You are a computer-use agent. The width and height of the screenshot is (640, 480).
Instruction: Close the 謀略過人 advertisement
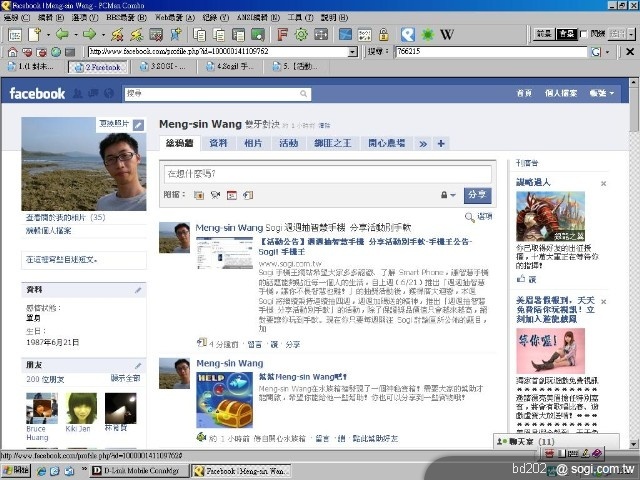coord(603,184)
